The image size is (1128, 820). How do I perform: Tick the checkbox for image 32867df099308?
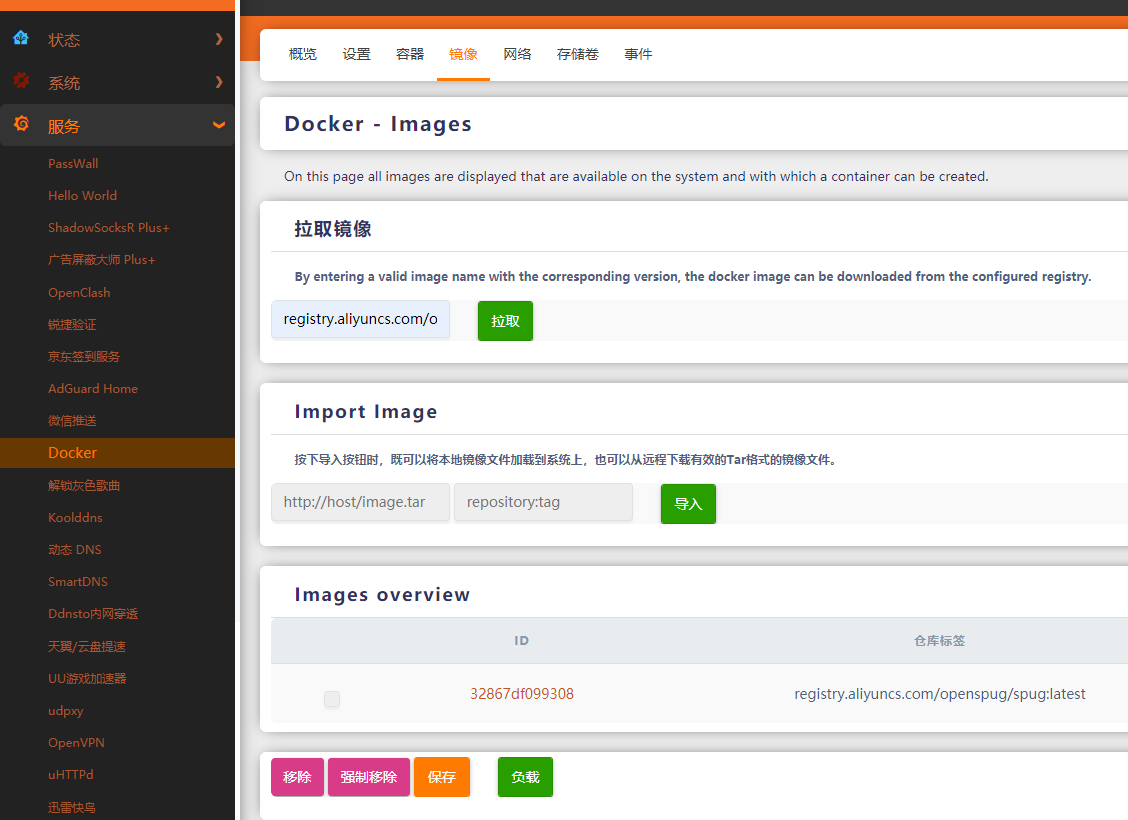click(x=332, y=700)
